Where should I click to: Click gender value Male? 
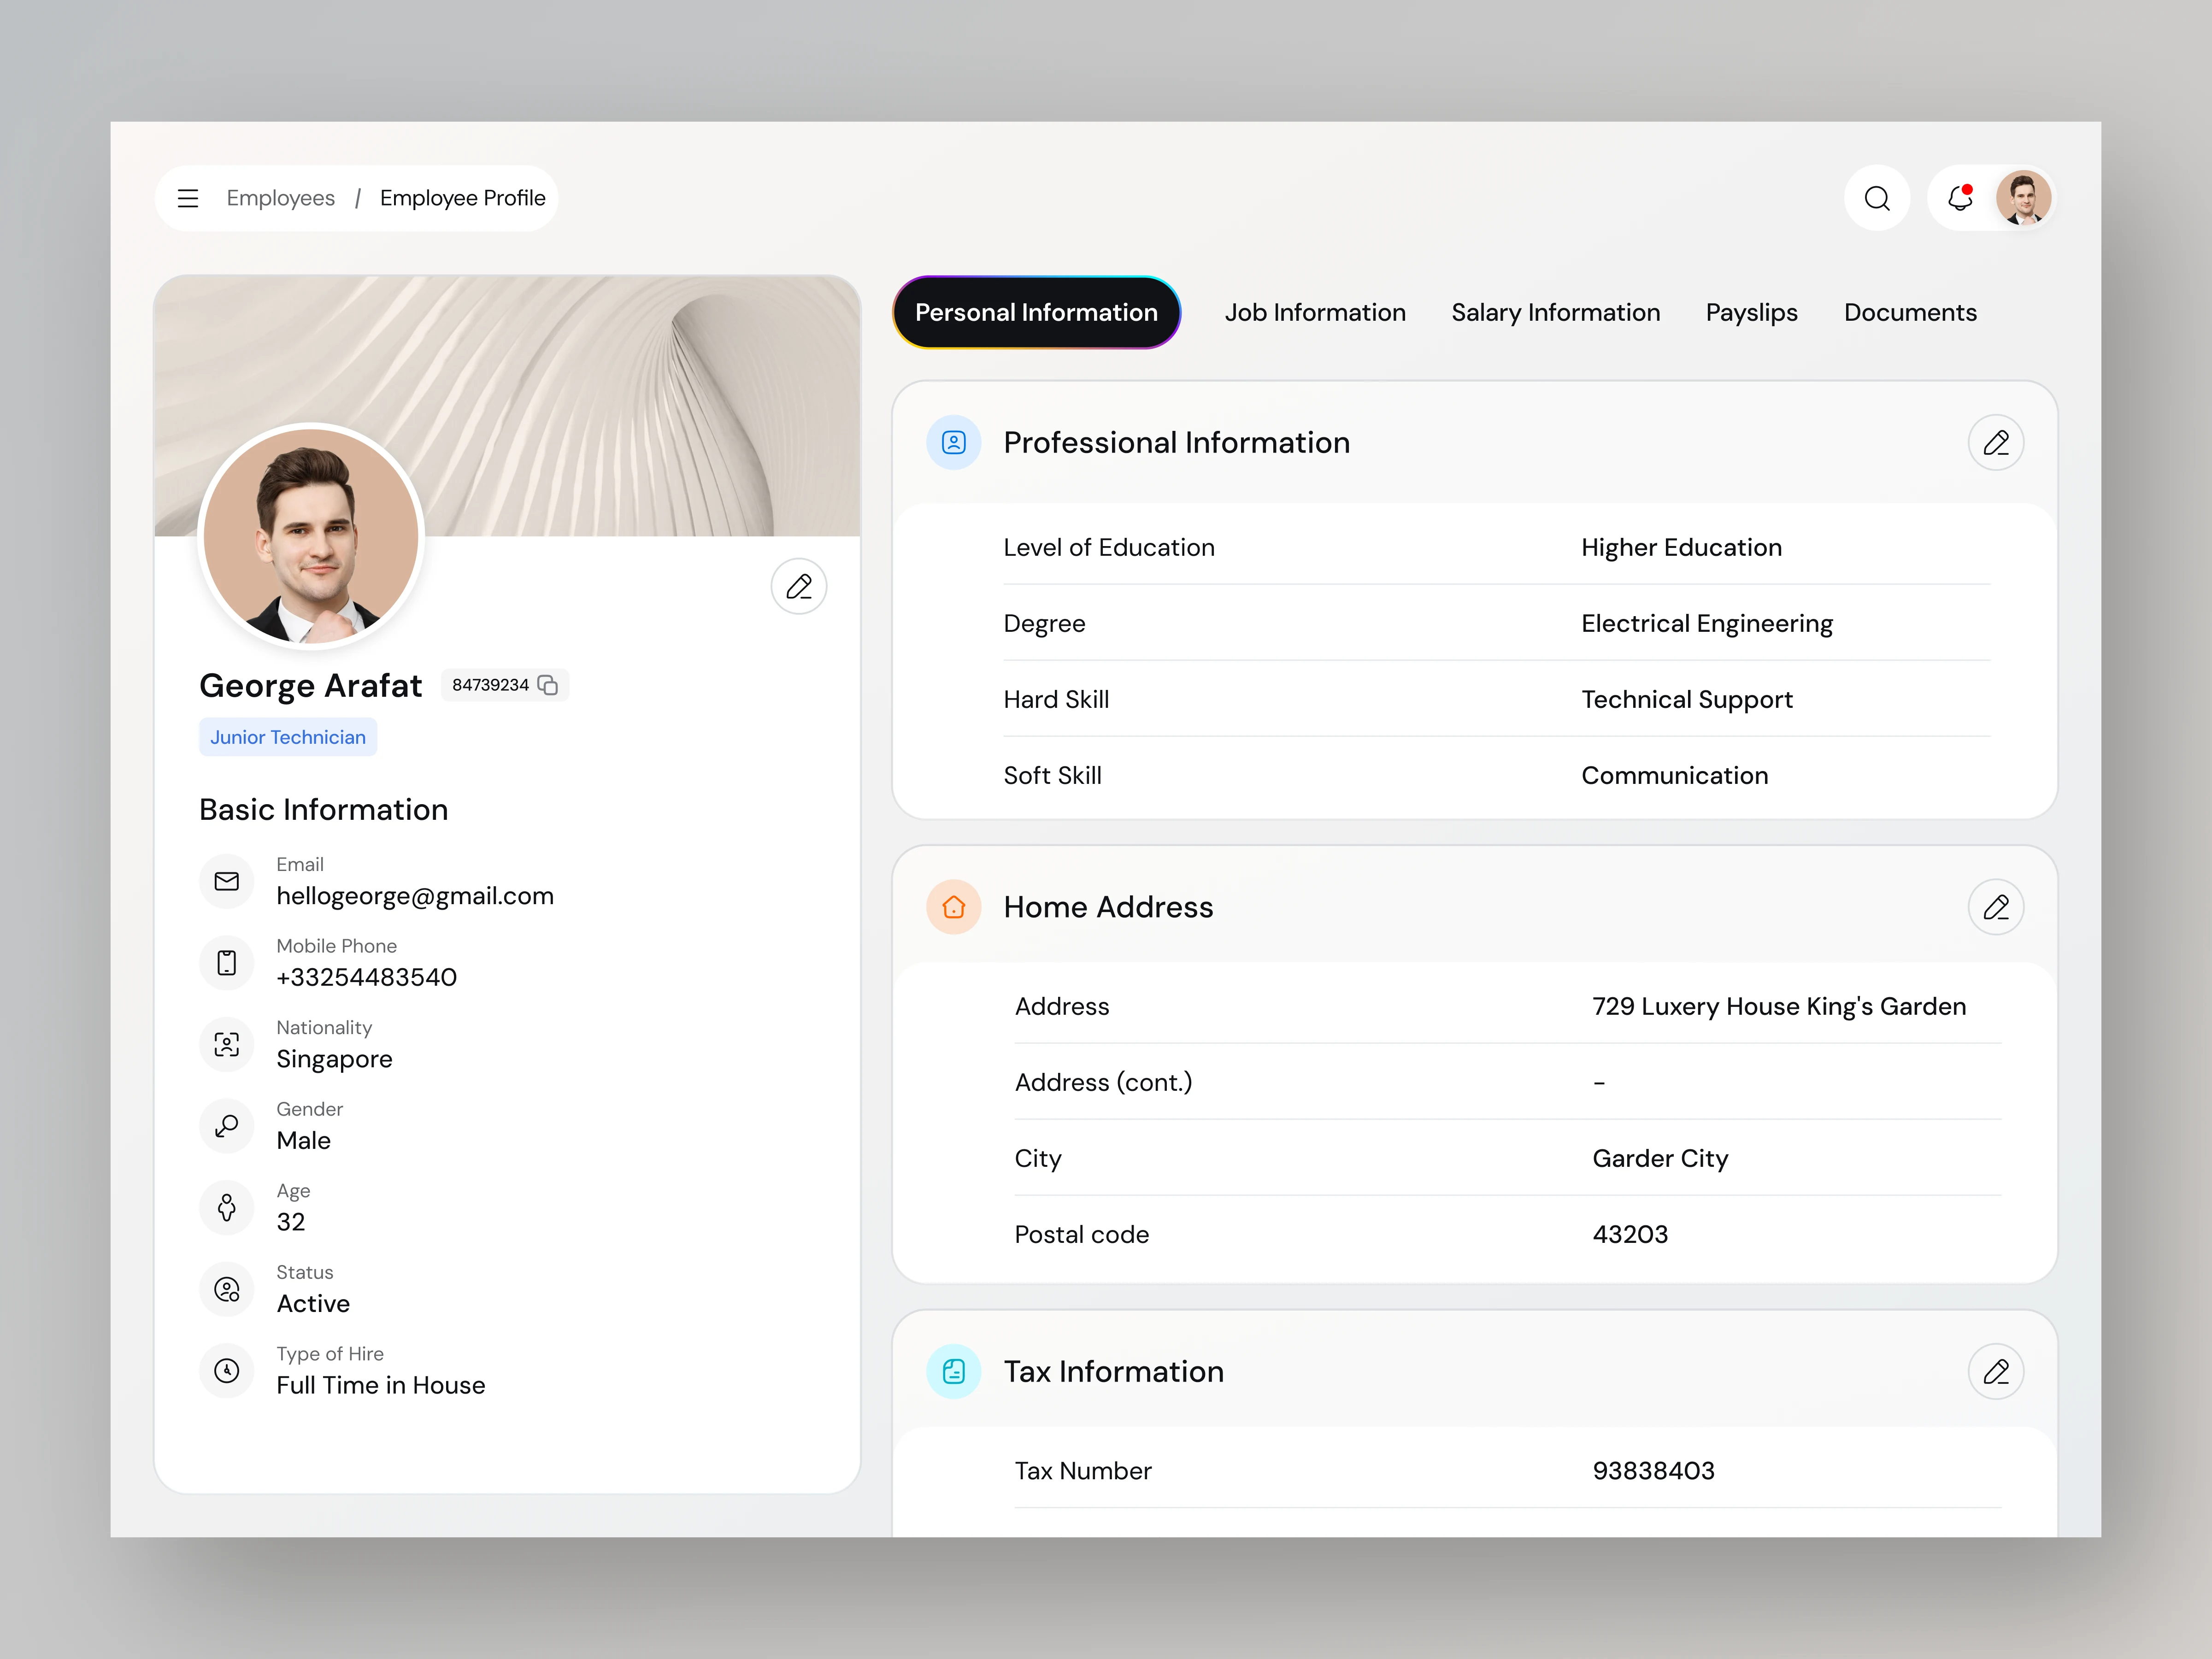pos(304,1140)
